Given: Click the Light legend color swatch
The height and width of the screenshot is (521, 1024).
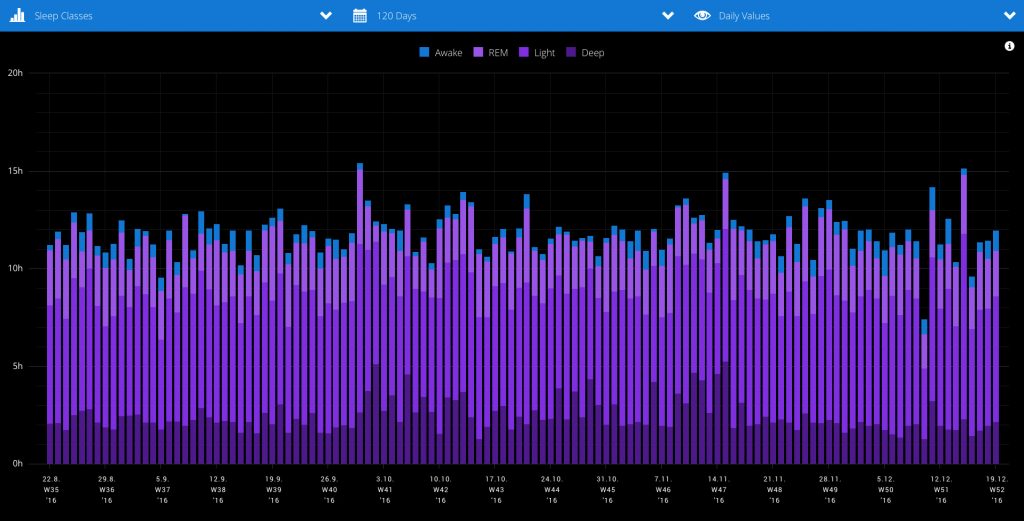Looking at the screenshot, I should (524, 52).
